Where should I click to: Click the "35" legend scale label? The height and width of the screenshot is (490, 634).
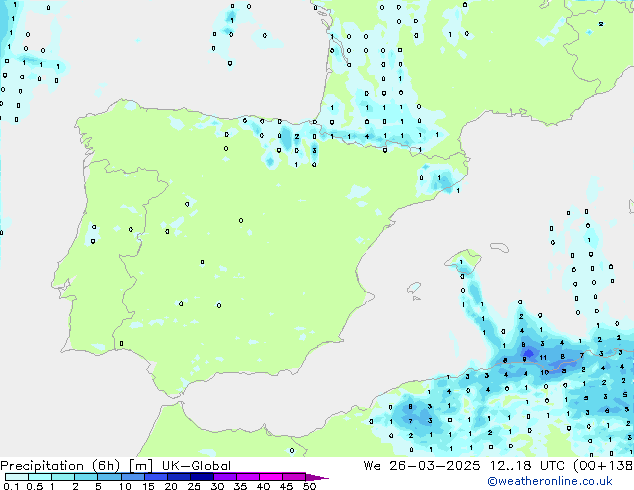pos(240,486)
